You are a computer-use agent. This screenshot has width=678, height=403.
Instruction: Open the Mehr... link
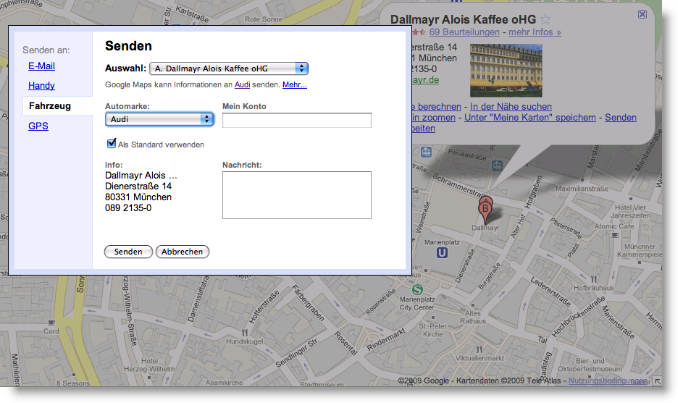click(294, 85)
